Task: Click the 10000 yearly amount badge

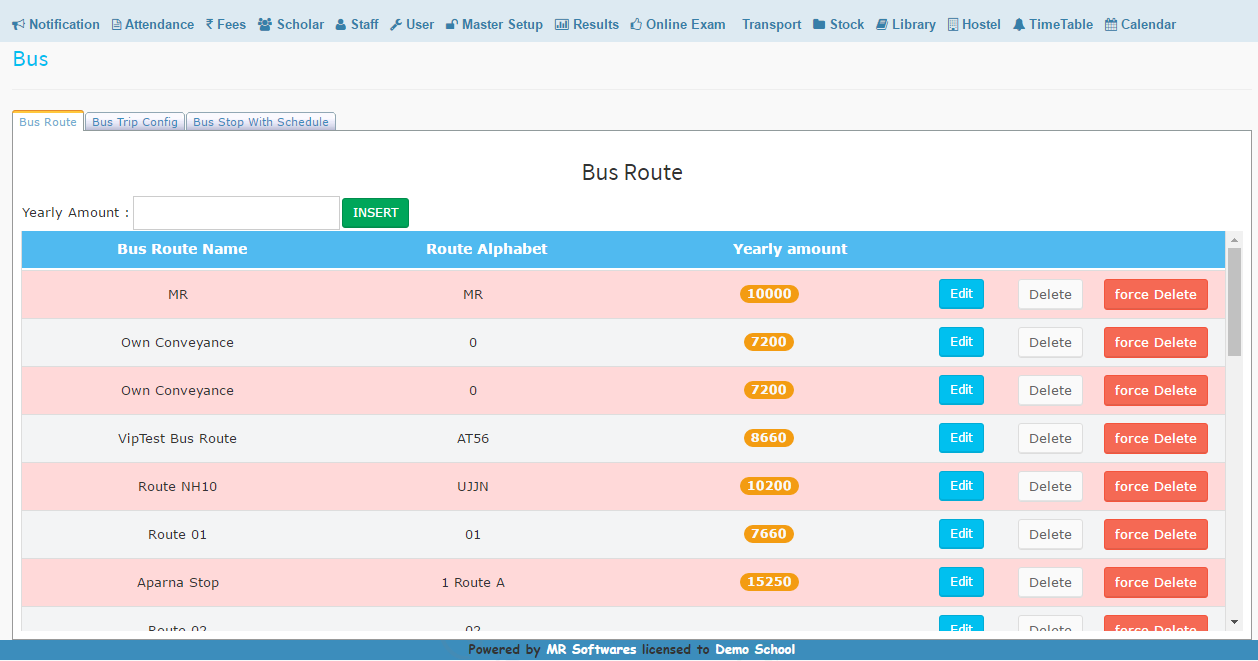Action: point(769,294)
